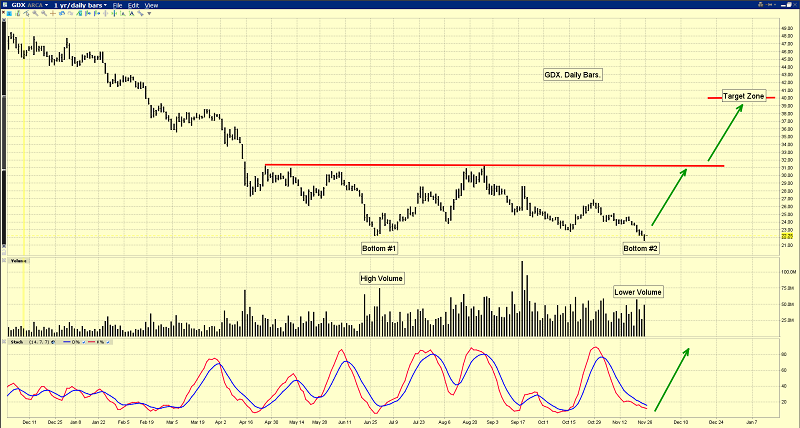800x428 pixels.
Task: Click the pin icon in title bar
Action: click(769, 5)
